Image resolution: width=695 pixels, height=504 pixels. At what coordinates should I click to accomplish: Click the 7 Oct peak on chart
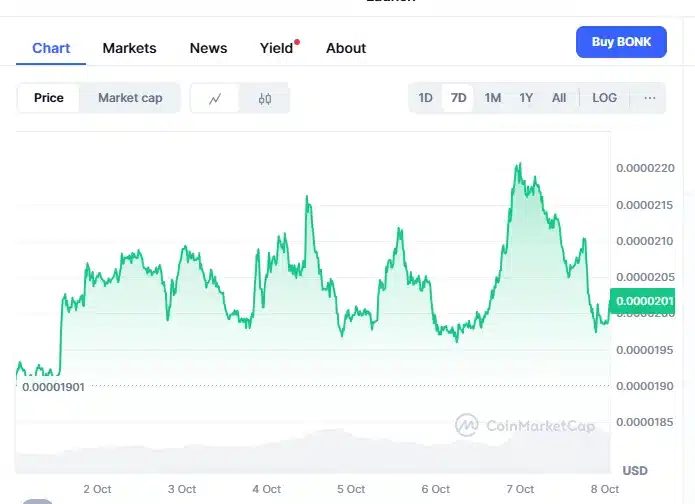tap(518, 165)
